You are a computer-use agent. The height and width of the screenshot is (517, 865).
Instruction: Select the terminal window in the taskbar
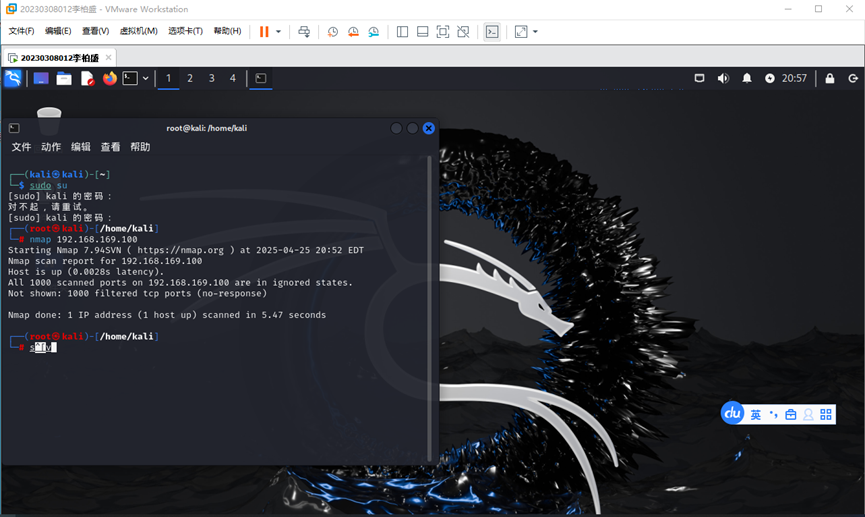tap(261, 78)
